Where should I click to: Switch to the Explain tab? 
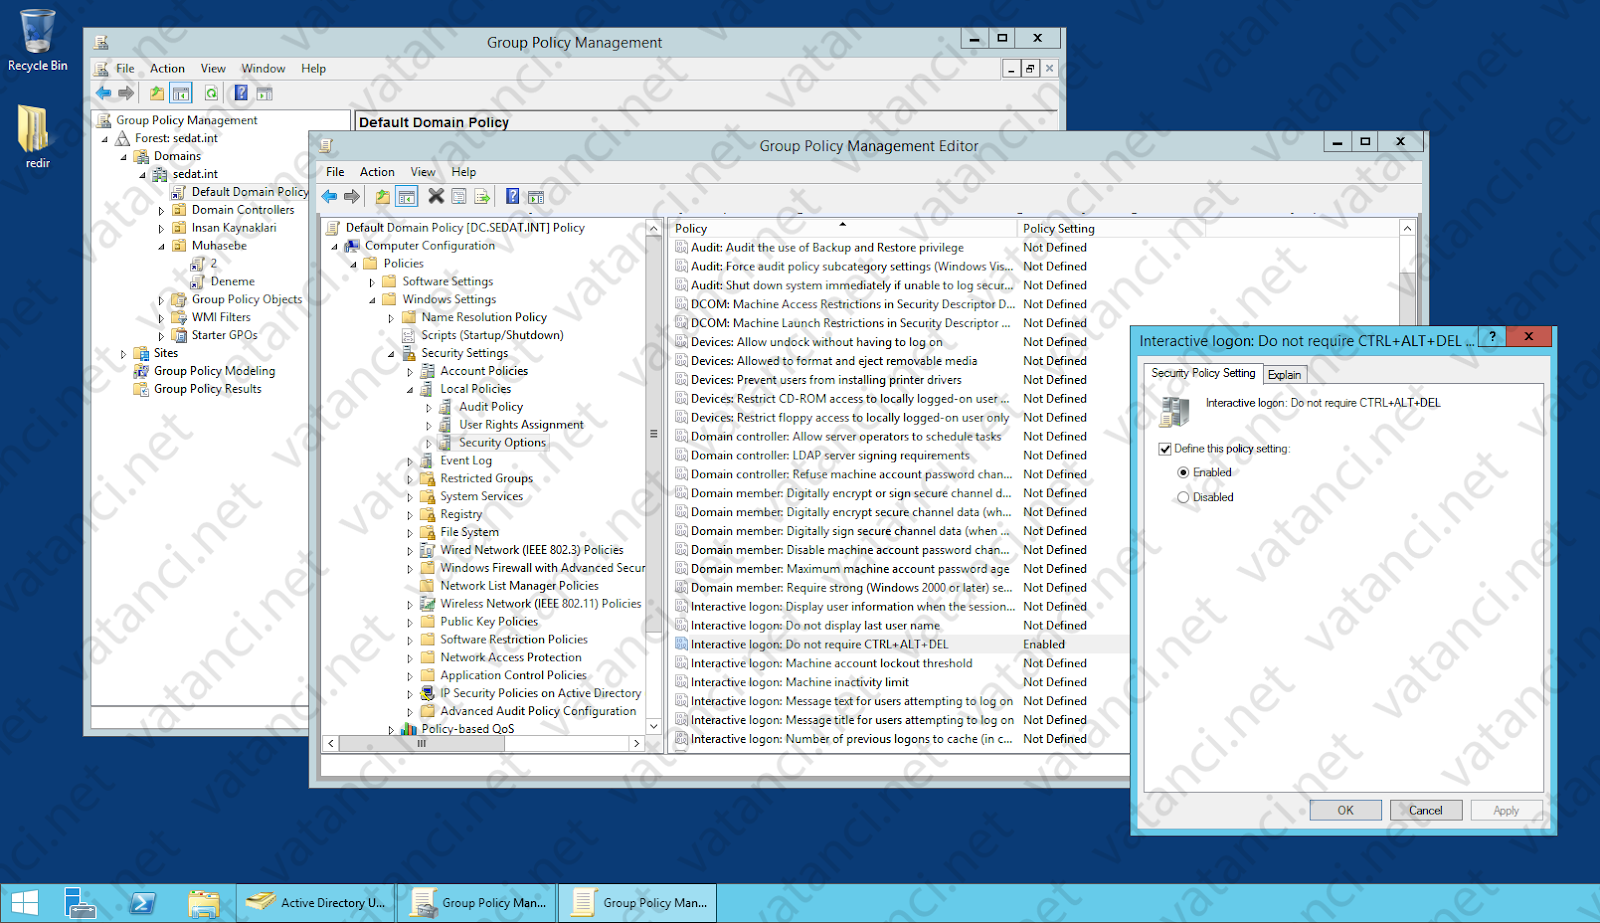pyautogui.click(x=1285, y=374)
